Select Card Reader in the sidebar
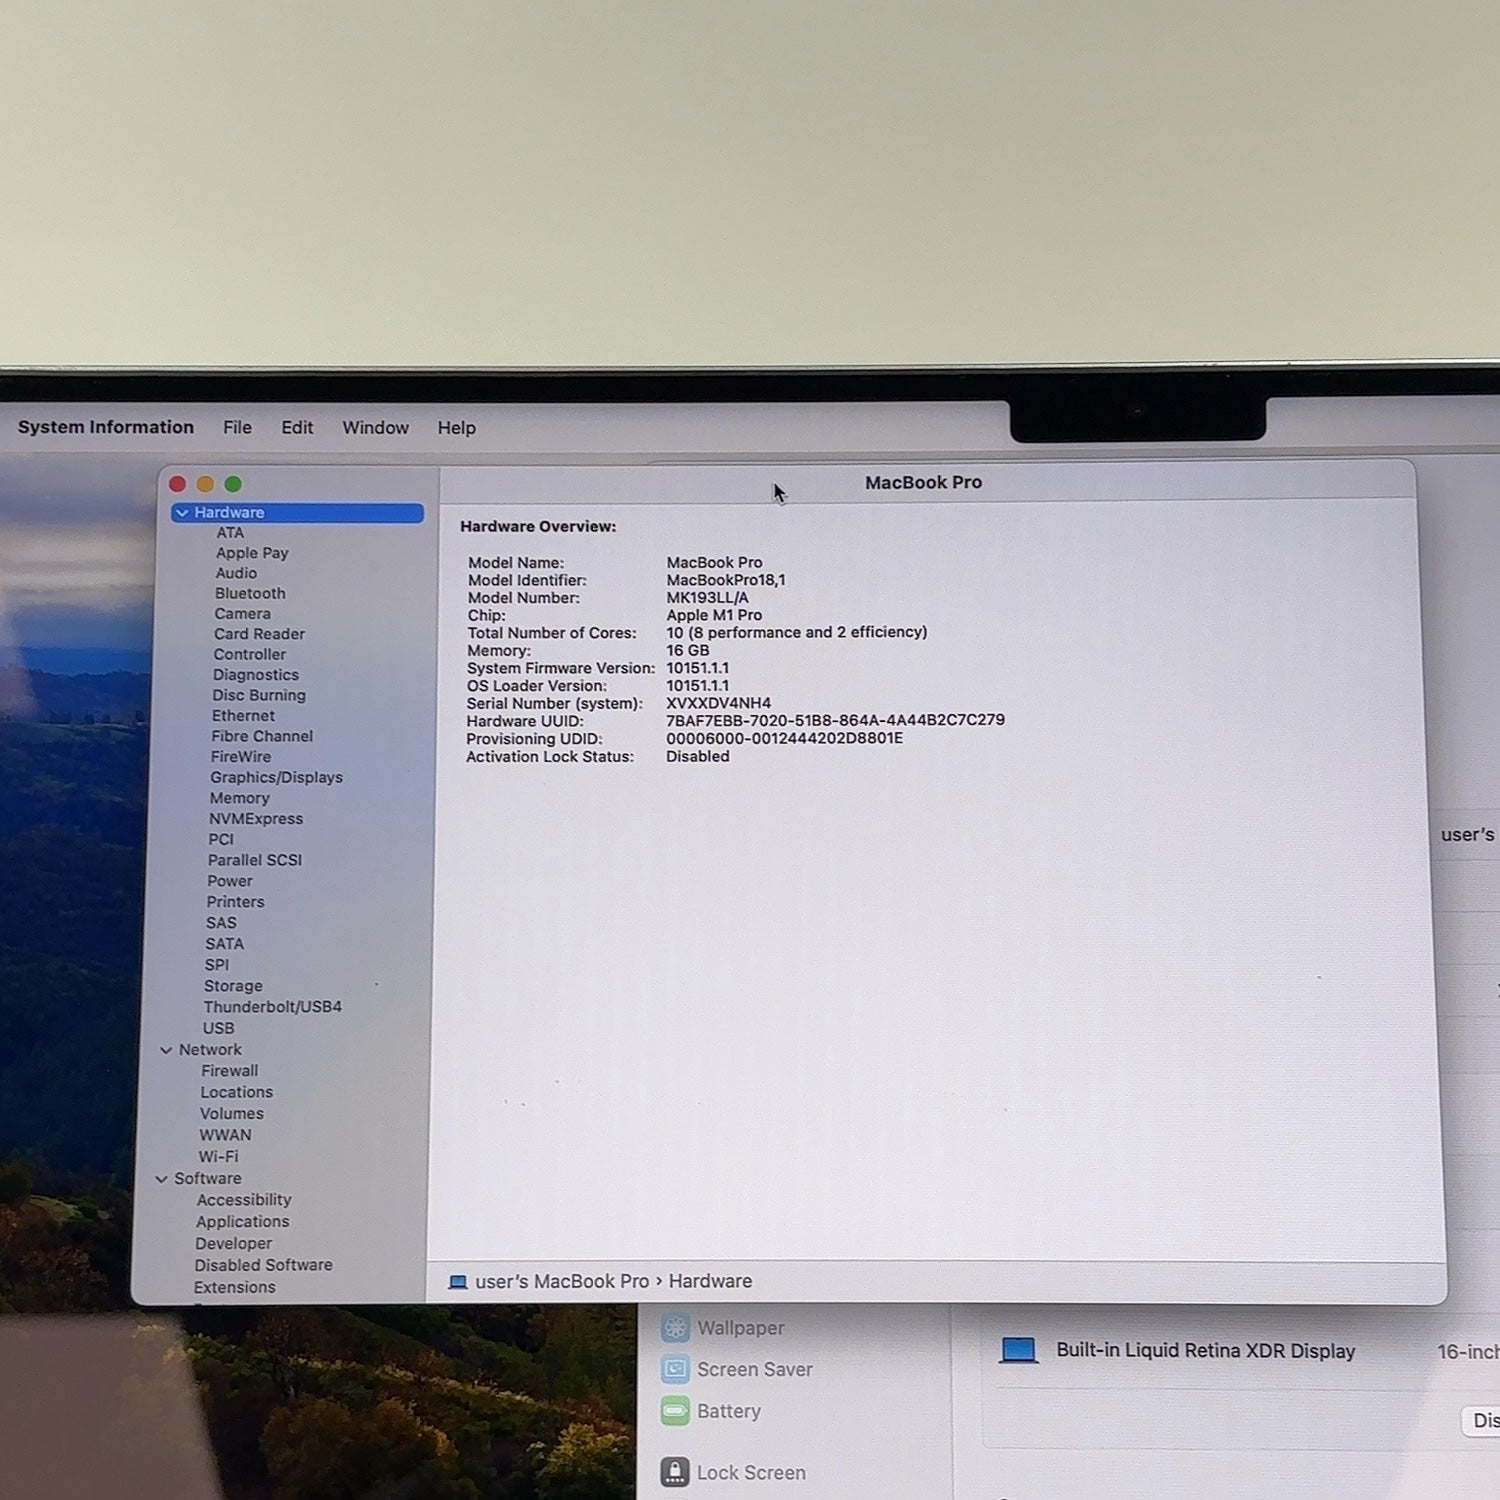This screenshot has height=1500, width=1500. pos(259,634)
